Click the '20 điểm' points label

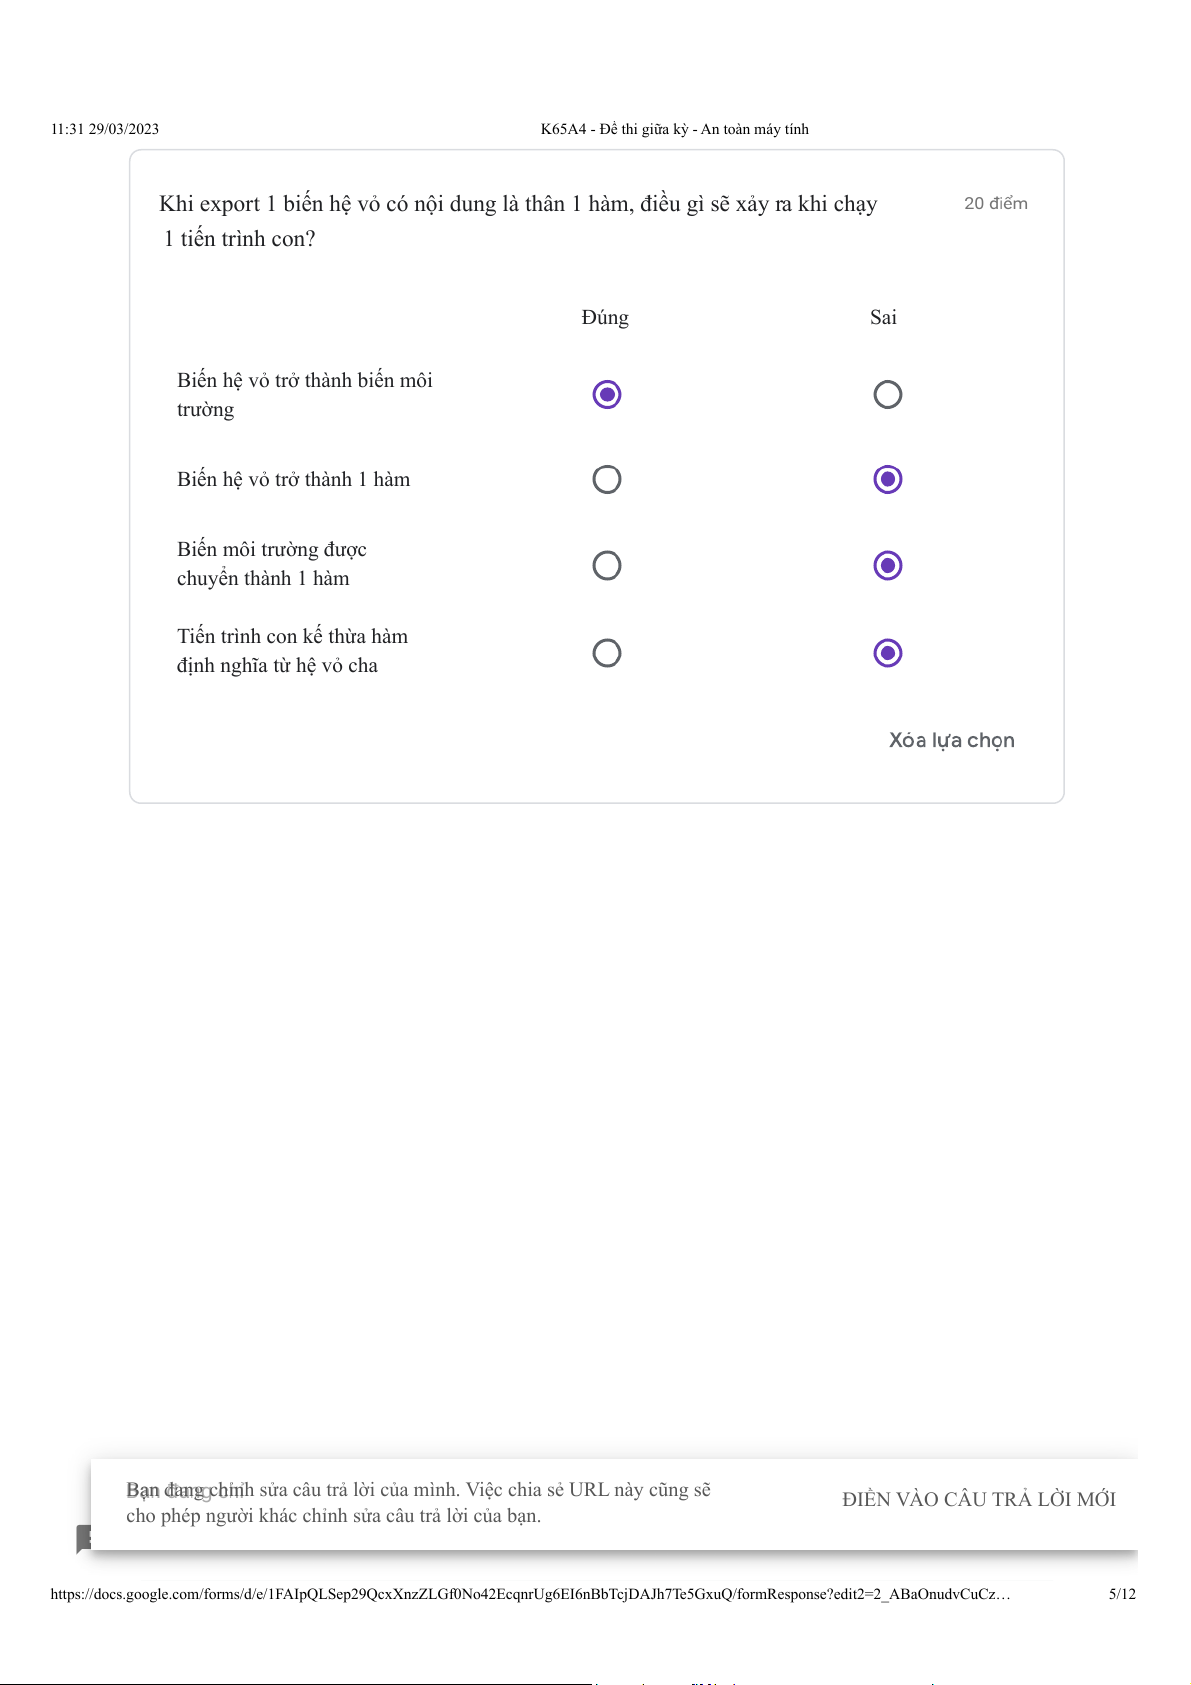[x=995, y=204]
